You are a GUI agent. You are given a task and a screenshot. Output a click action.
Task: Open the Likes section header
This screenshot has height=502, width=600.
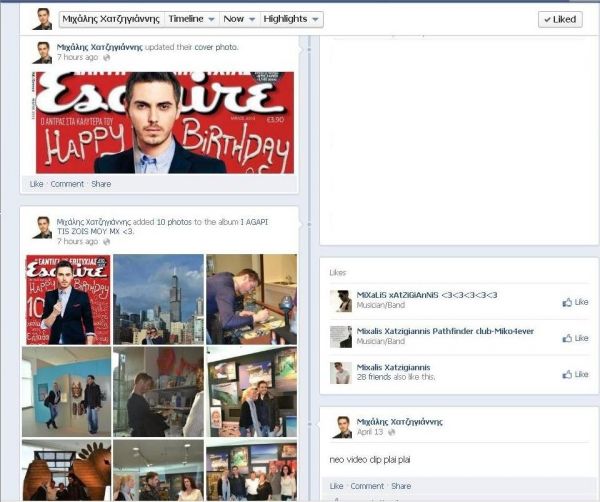click(338, 272)
